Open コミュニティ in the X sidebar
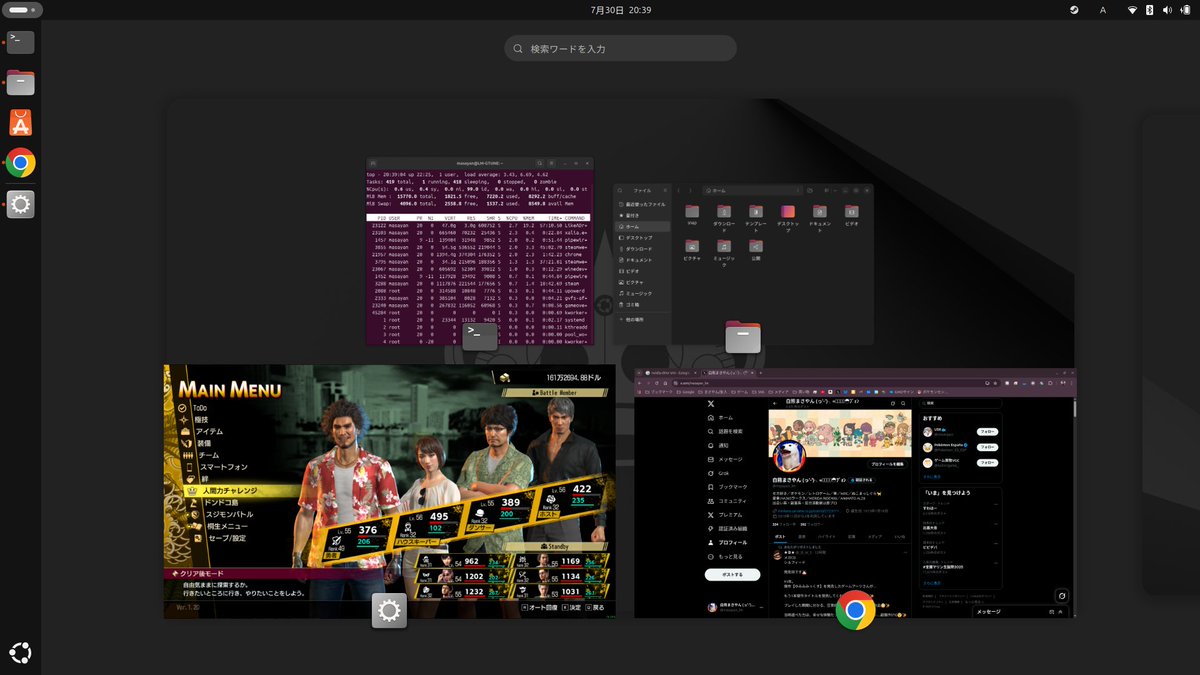This screenshot has height=675, width=1200. [729, 501]
